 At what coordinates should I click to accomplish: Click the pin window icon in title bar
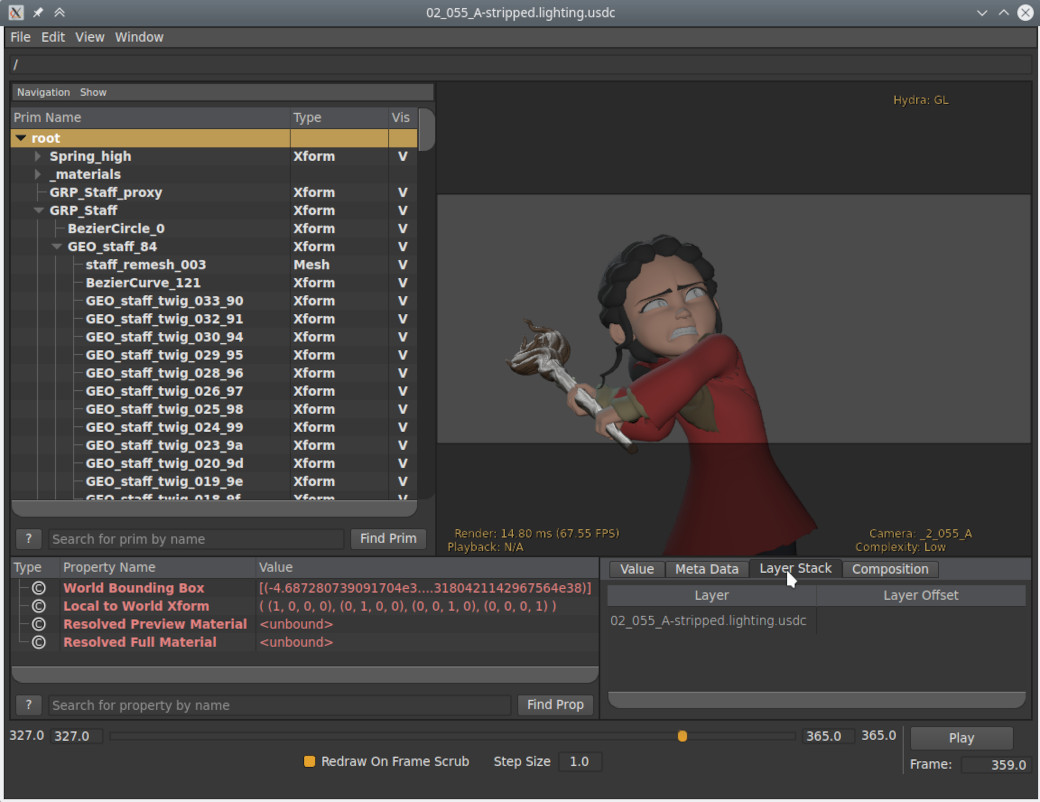[x=38, y=13]
